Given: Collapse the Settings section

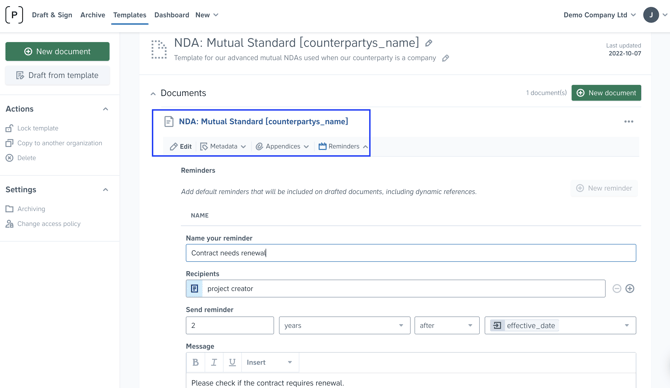Looking at the screenshot, I should click(106, 190).
